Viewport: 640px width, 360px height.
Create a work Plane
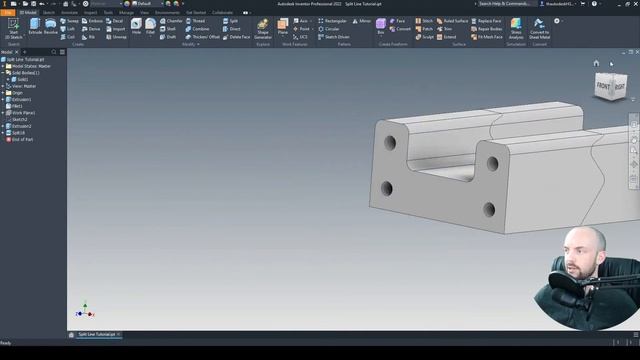pyautogui.click(x=282, y=27)
